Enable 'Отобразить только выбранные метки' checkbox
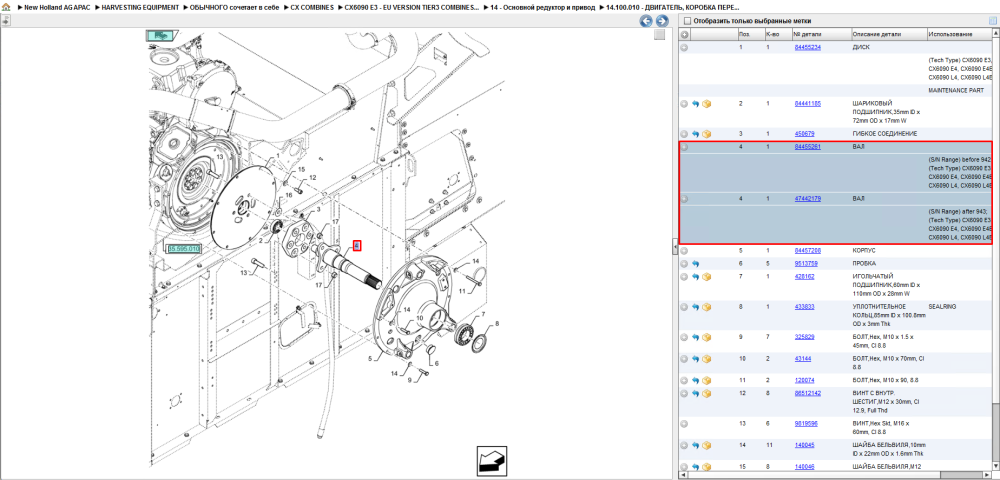Image resolution: width=1000 pixels, height=480 pixels. click(687, 20)
